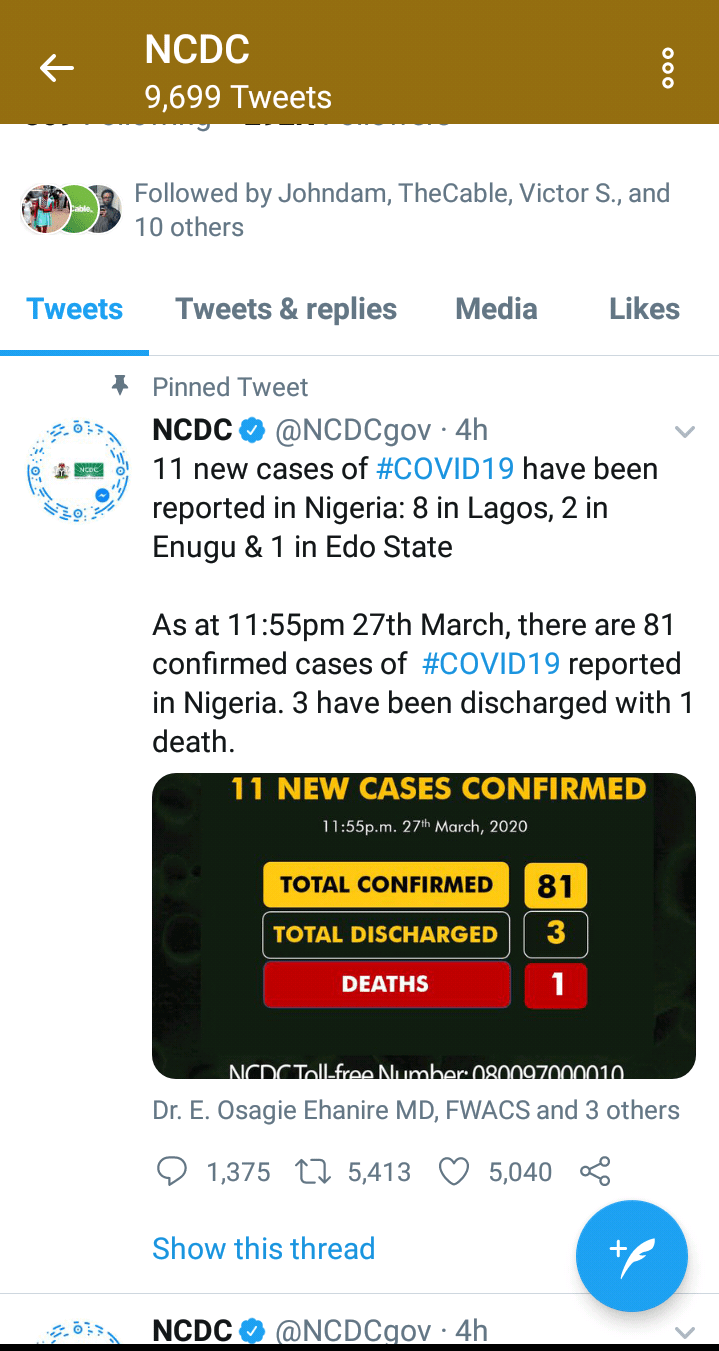This screenshot has width=719, height=1351.
Task: Retweet the pinned NCDC tweet
Action: 315,1171
